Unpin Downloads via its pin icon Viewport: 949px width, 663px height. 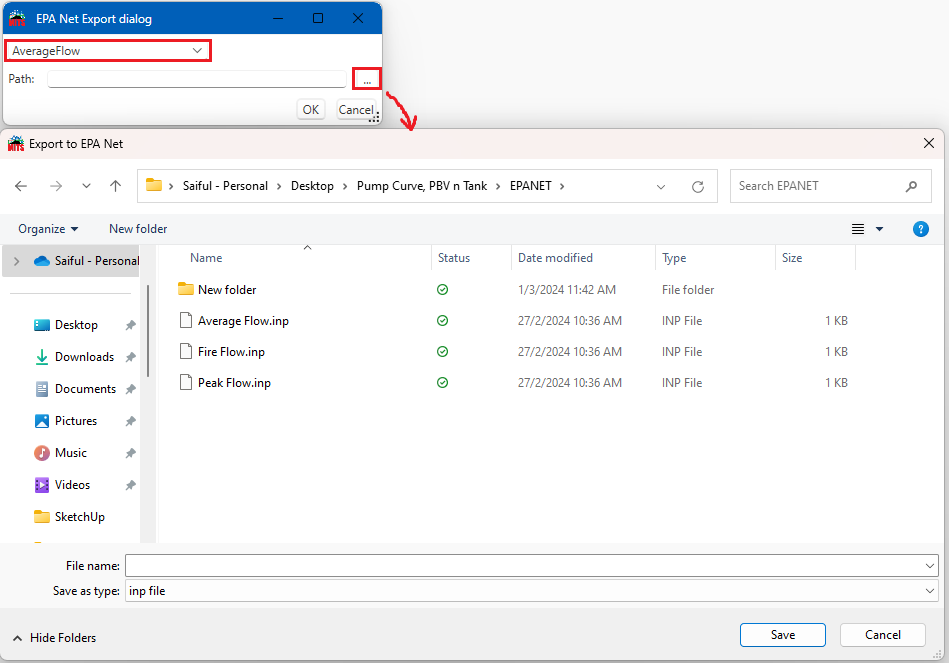[130, 357]
